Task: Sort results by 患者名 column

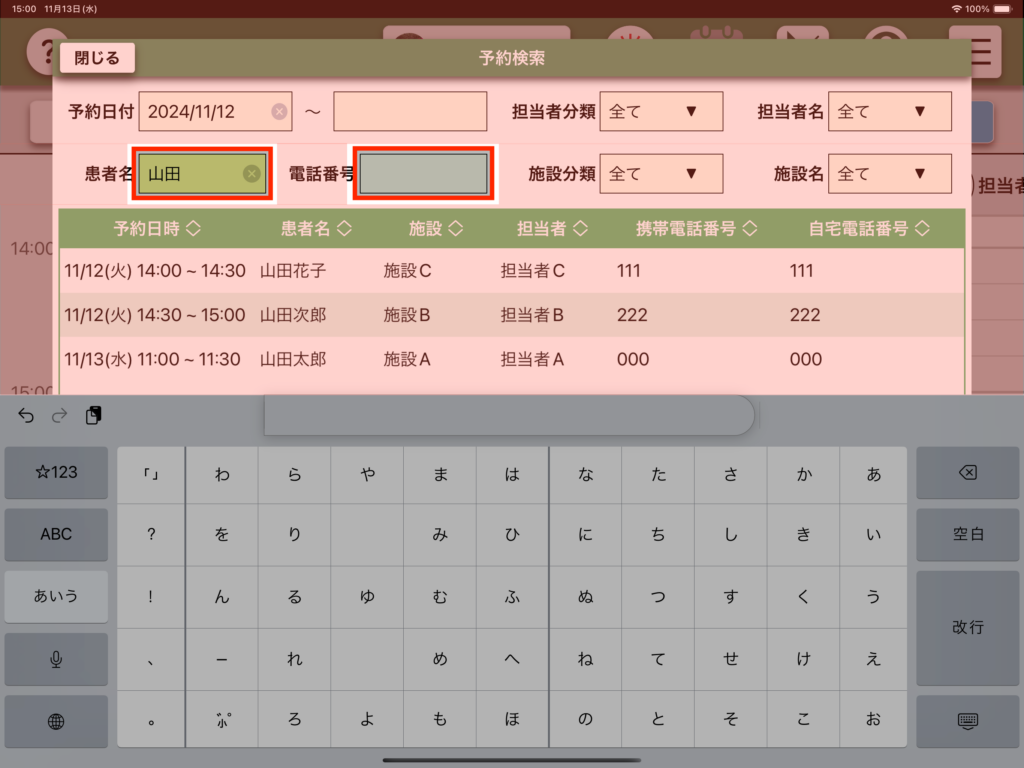Action: point(316,229)
